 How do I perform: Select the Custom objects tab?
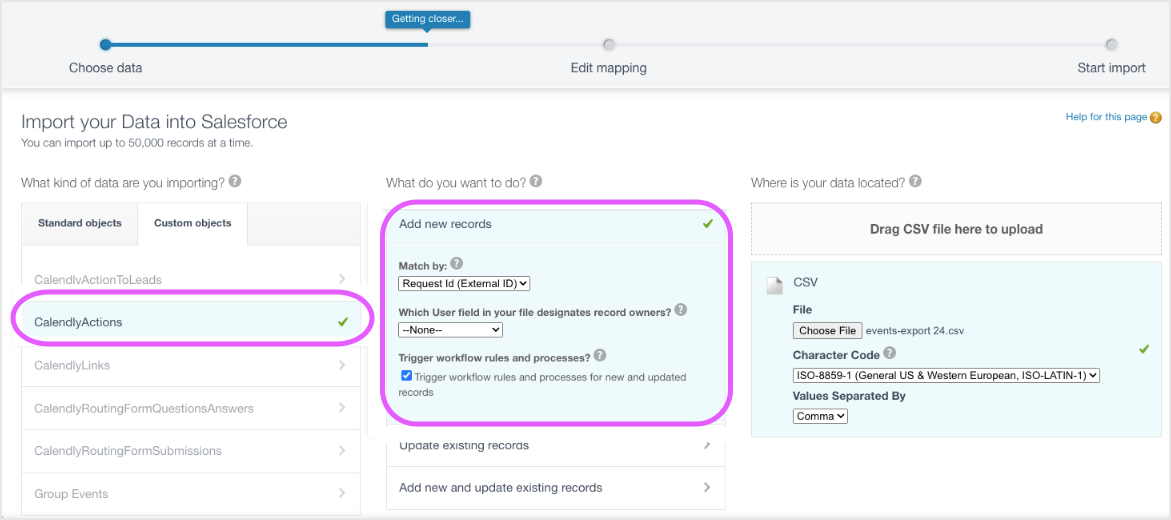click(192, 223)
